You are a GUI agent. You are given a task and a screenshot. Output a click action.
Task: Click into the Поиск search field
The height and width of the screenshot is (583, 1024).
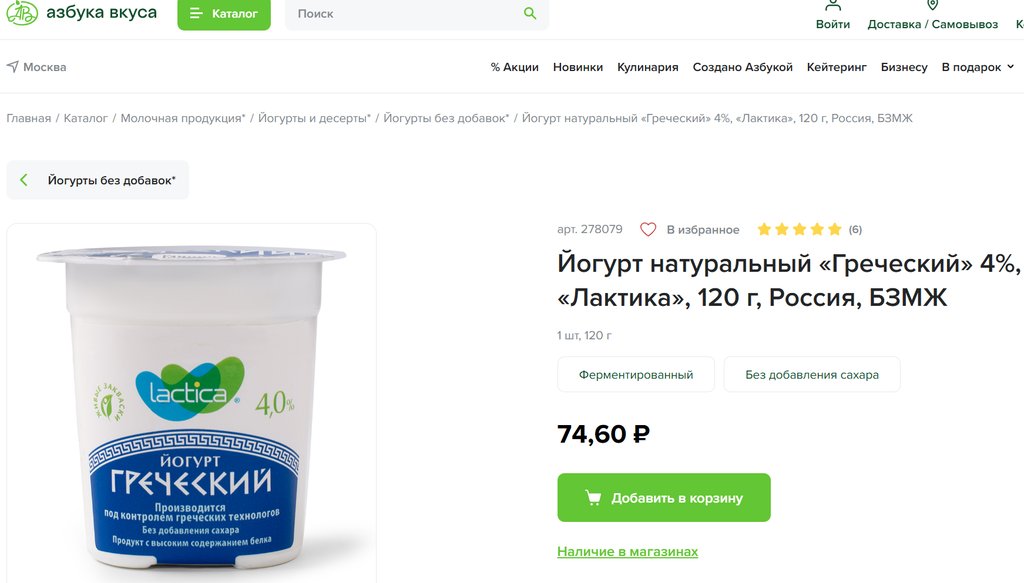pyautogui.click(x=404, y=14)
